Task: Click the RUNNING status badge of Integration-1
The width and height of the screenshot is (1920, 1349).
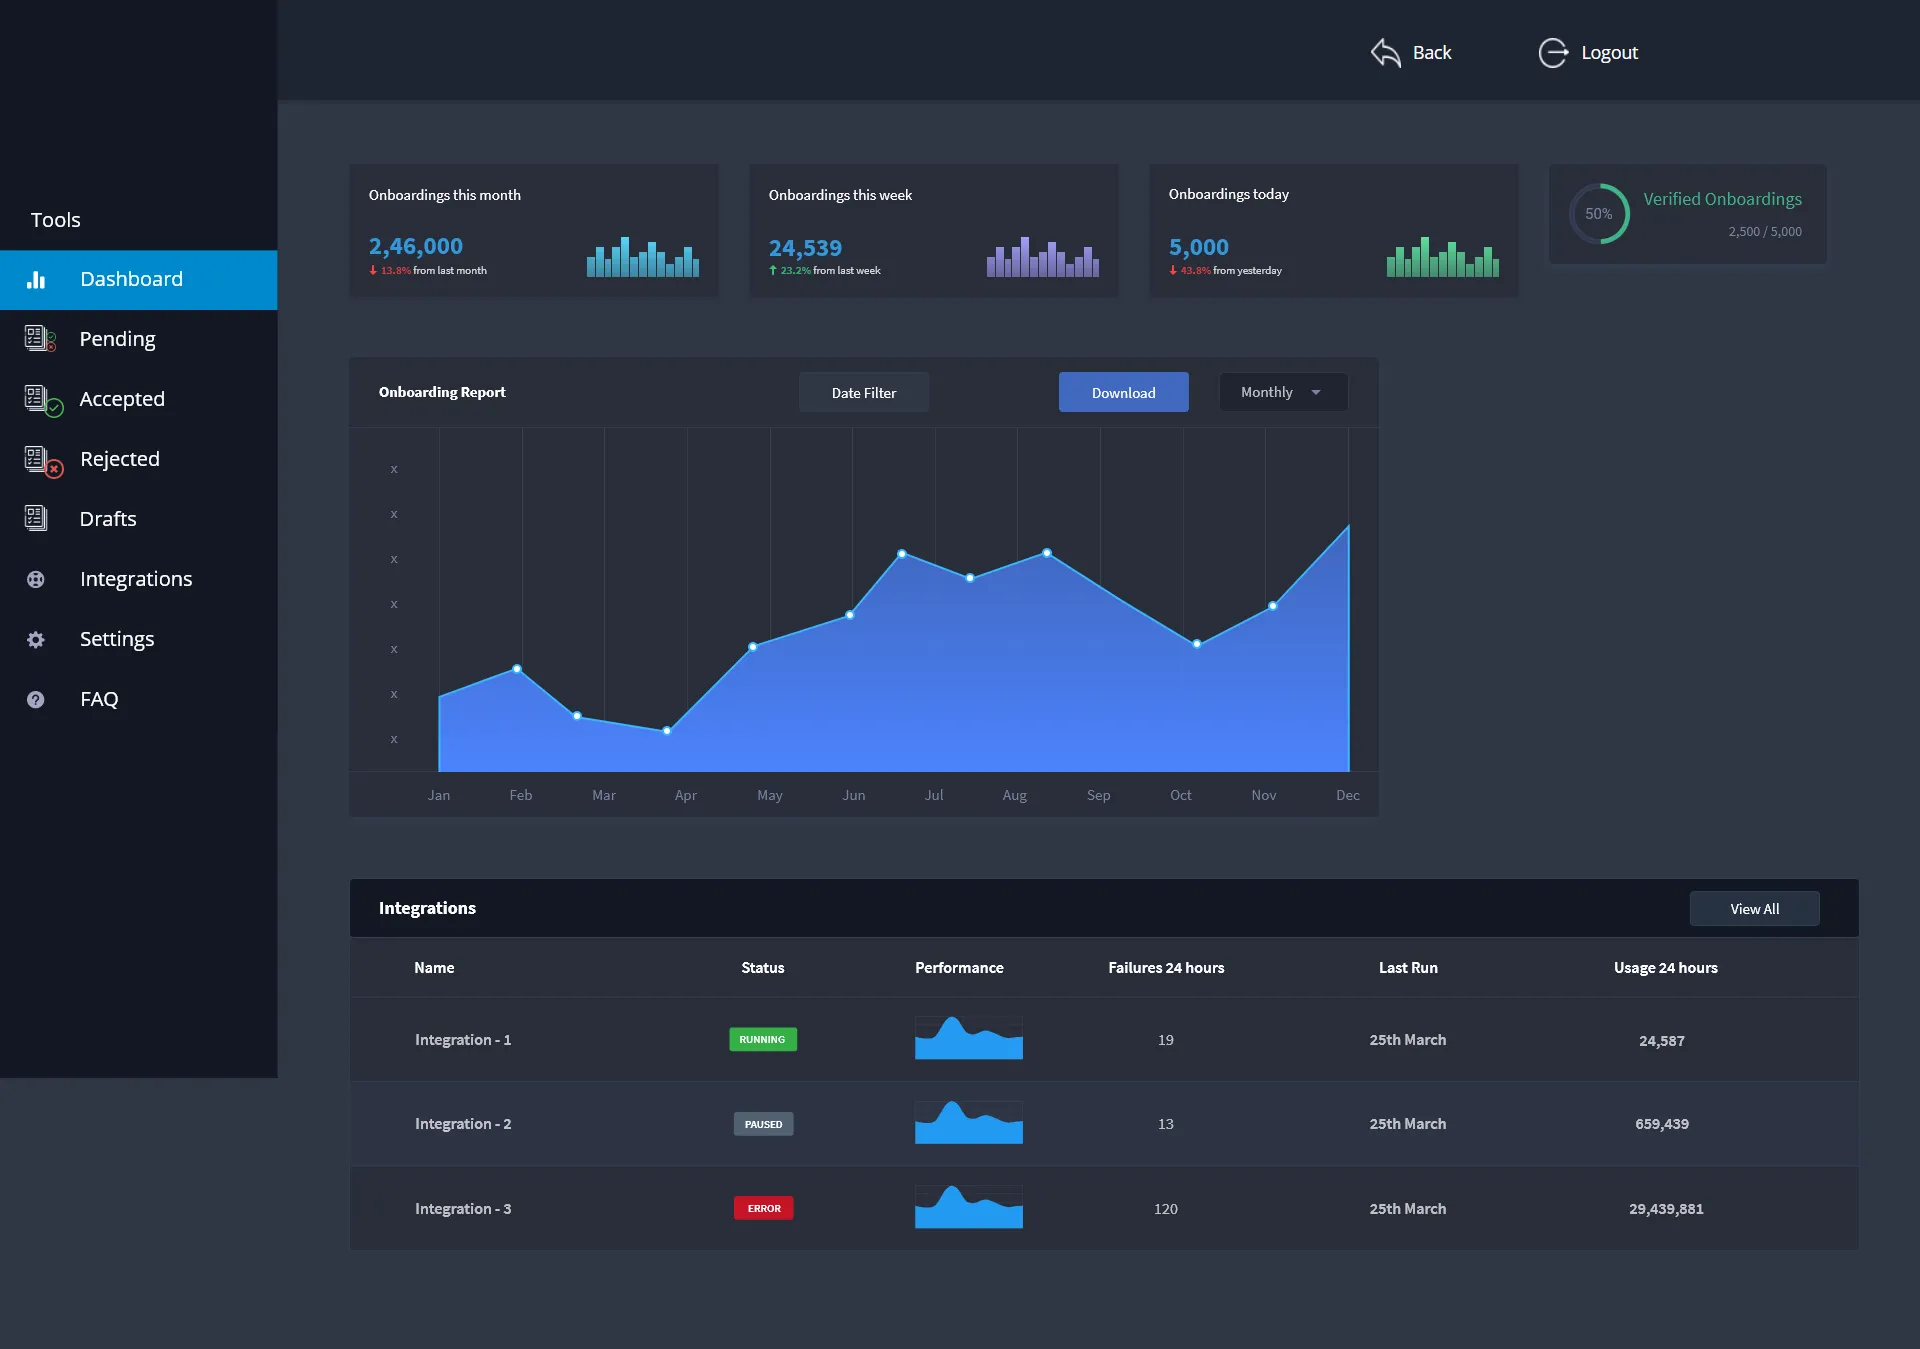Action: (762, 1040)
